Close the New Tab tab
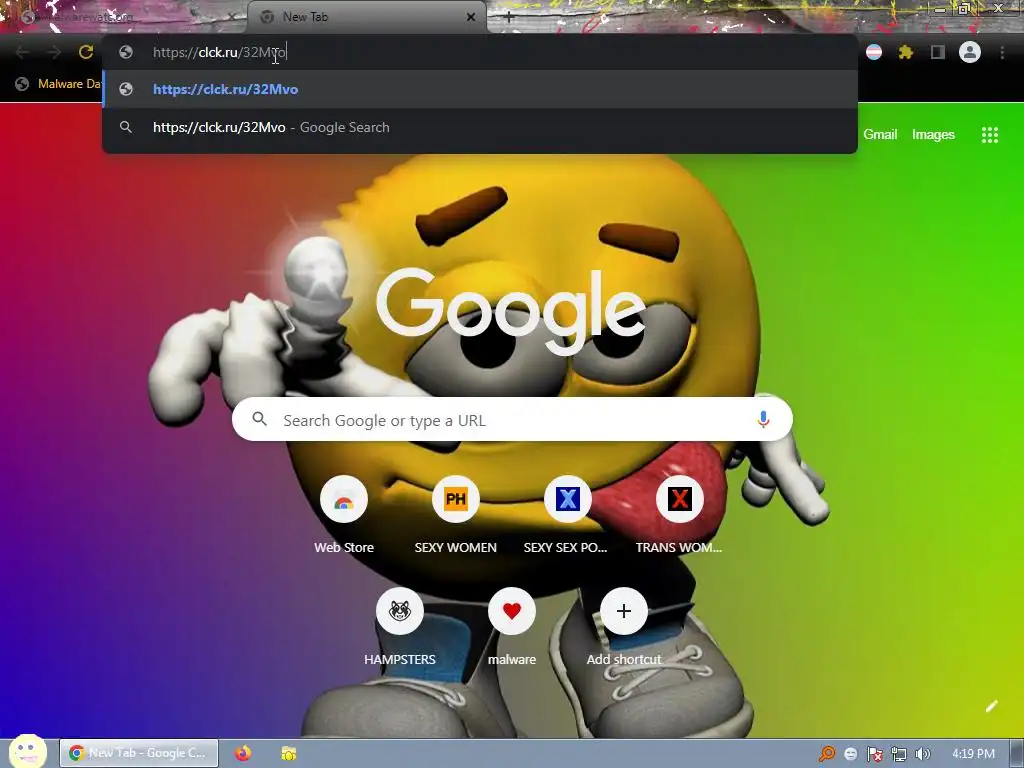 pos(471,17)
